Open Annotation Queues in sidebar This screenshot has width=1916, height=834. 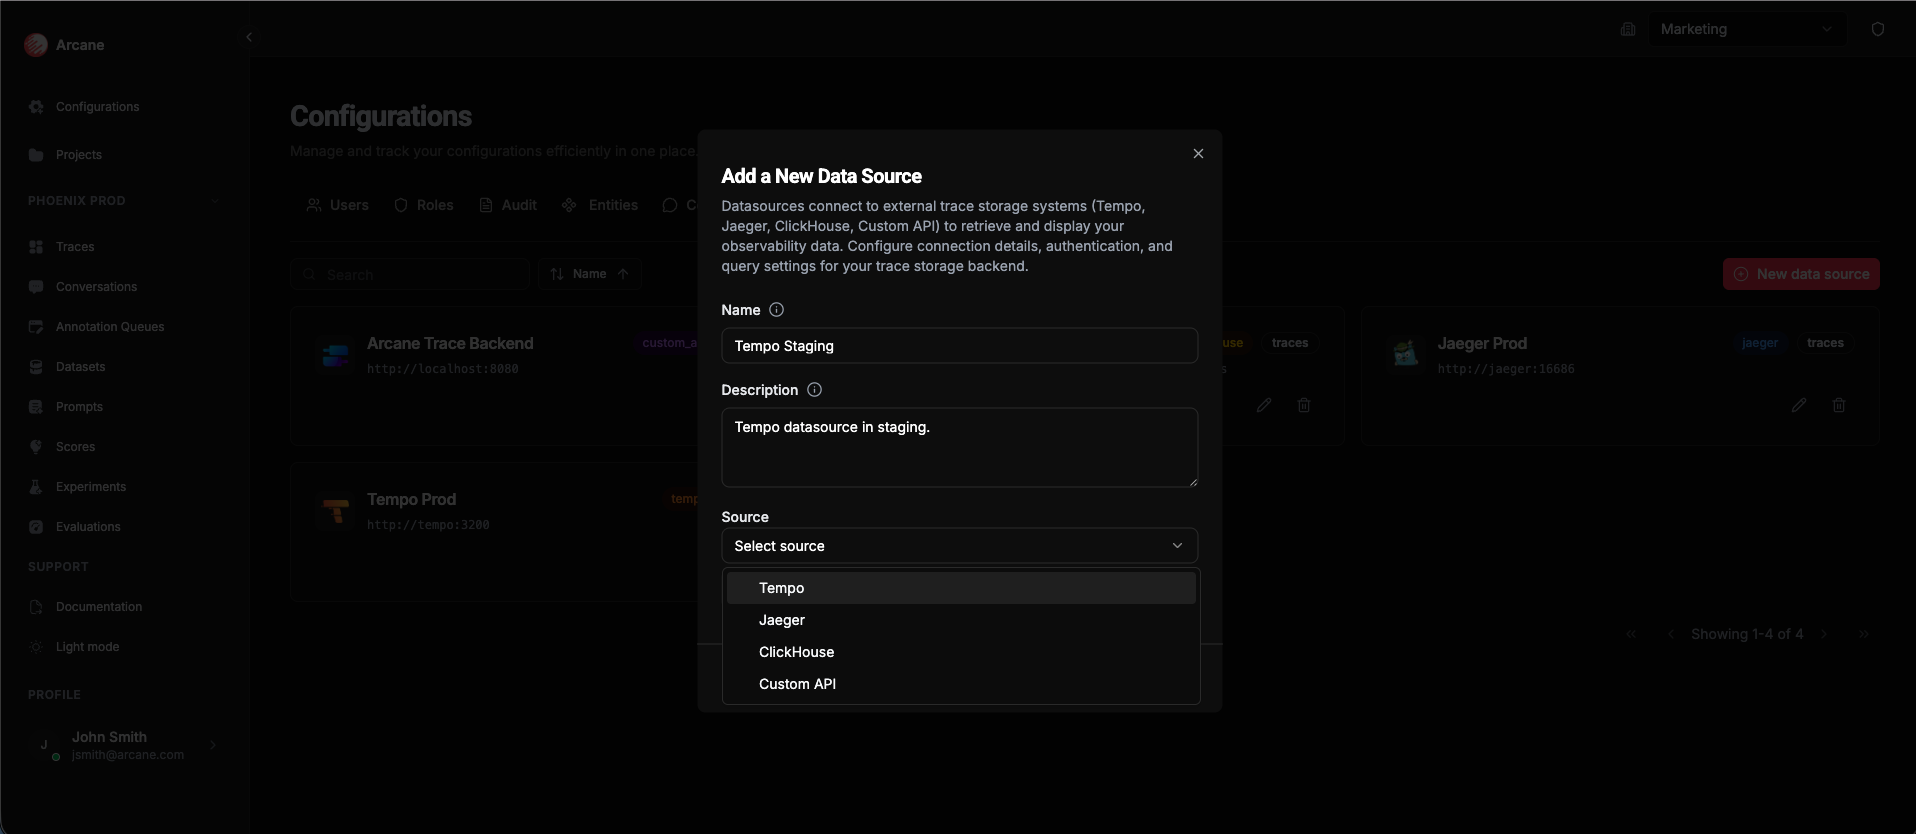110,327
